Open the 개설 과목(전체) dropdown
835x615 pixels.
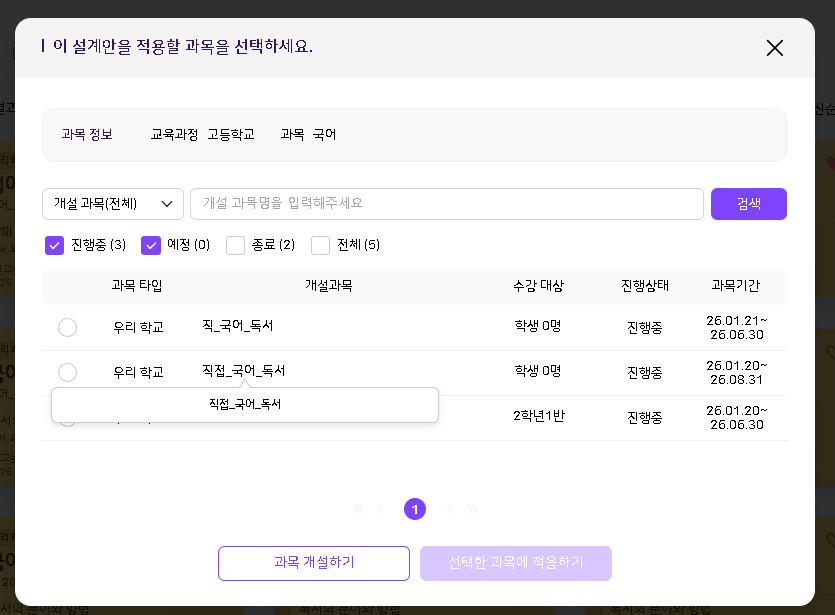click(x=113, y=204)
